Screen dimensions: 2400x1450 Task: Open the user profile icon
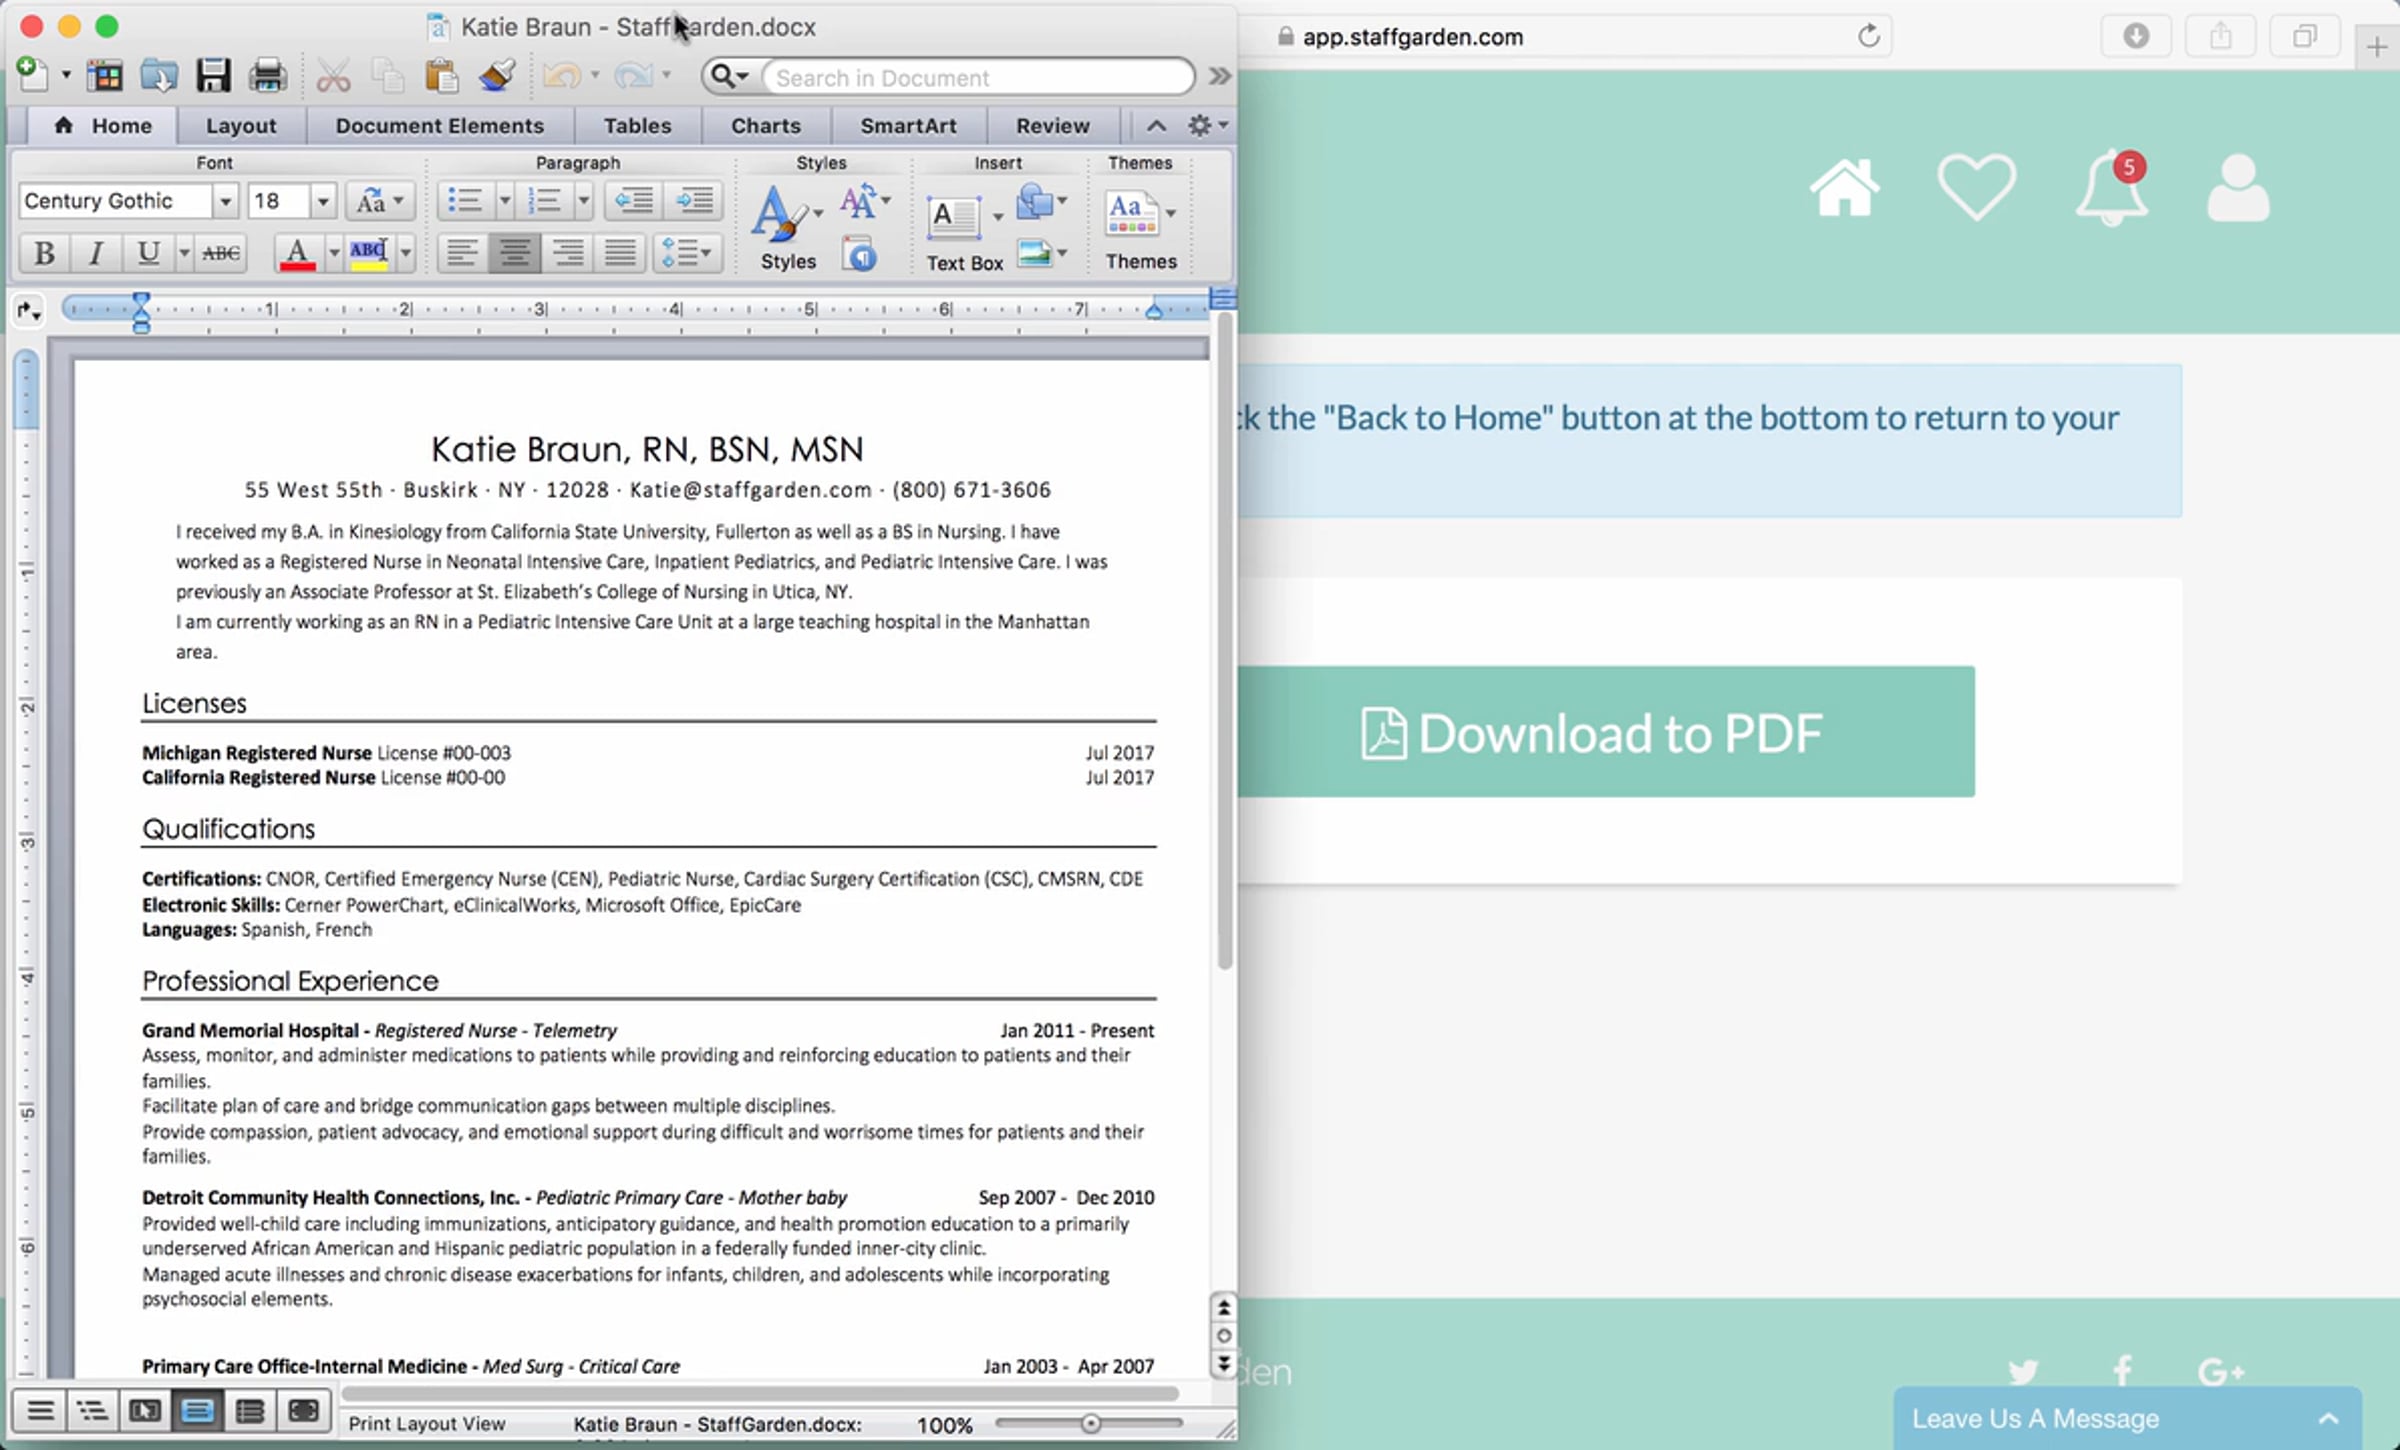coord(2238,188)
